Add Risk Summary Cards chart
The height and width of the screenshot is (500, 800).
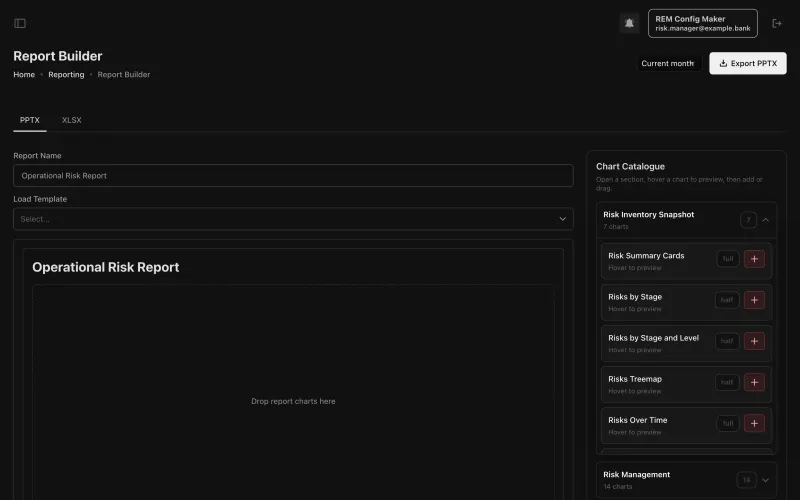tap(754, 259)
